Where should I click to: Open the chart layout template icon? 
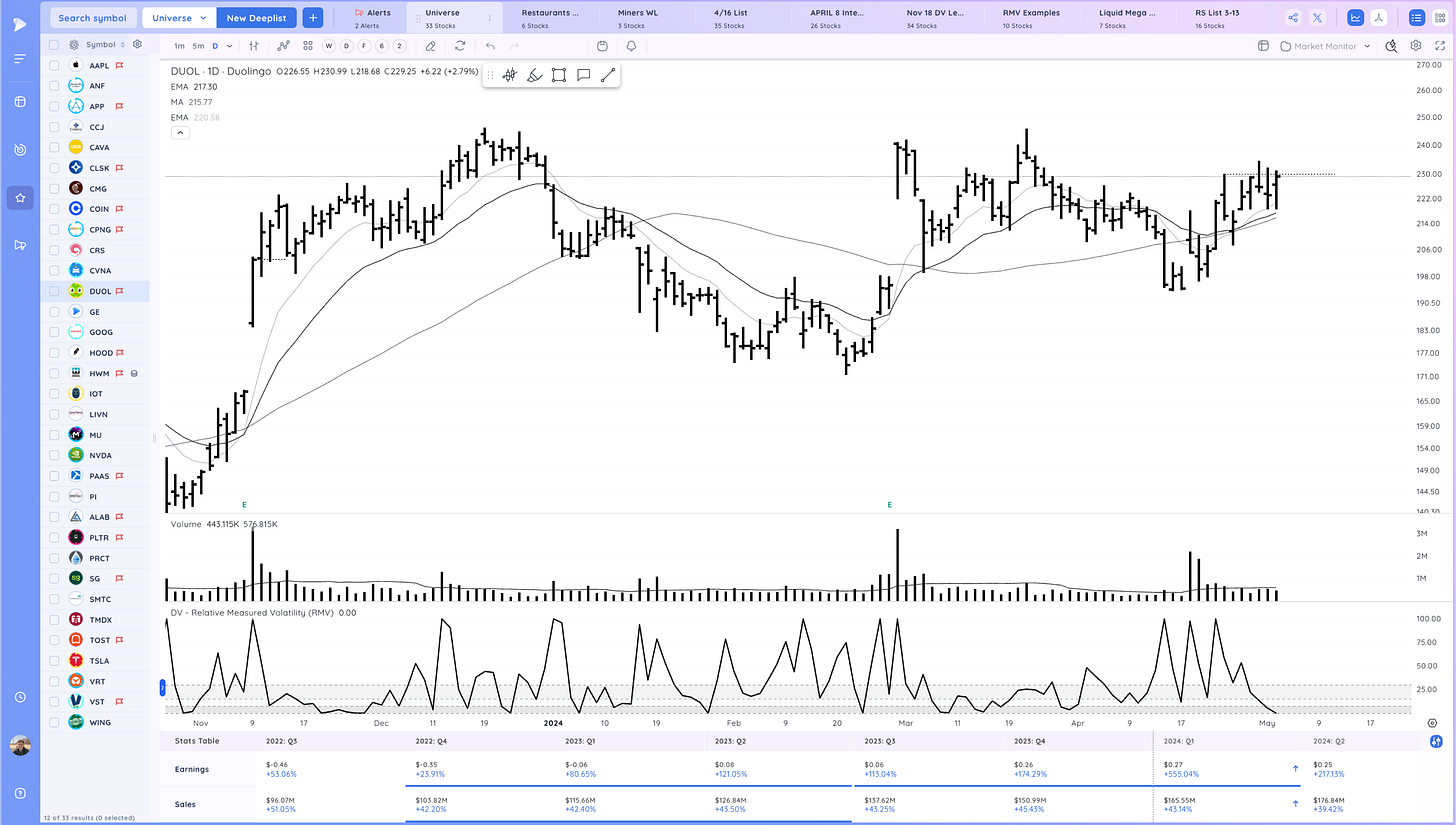tap(1263, 46)
